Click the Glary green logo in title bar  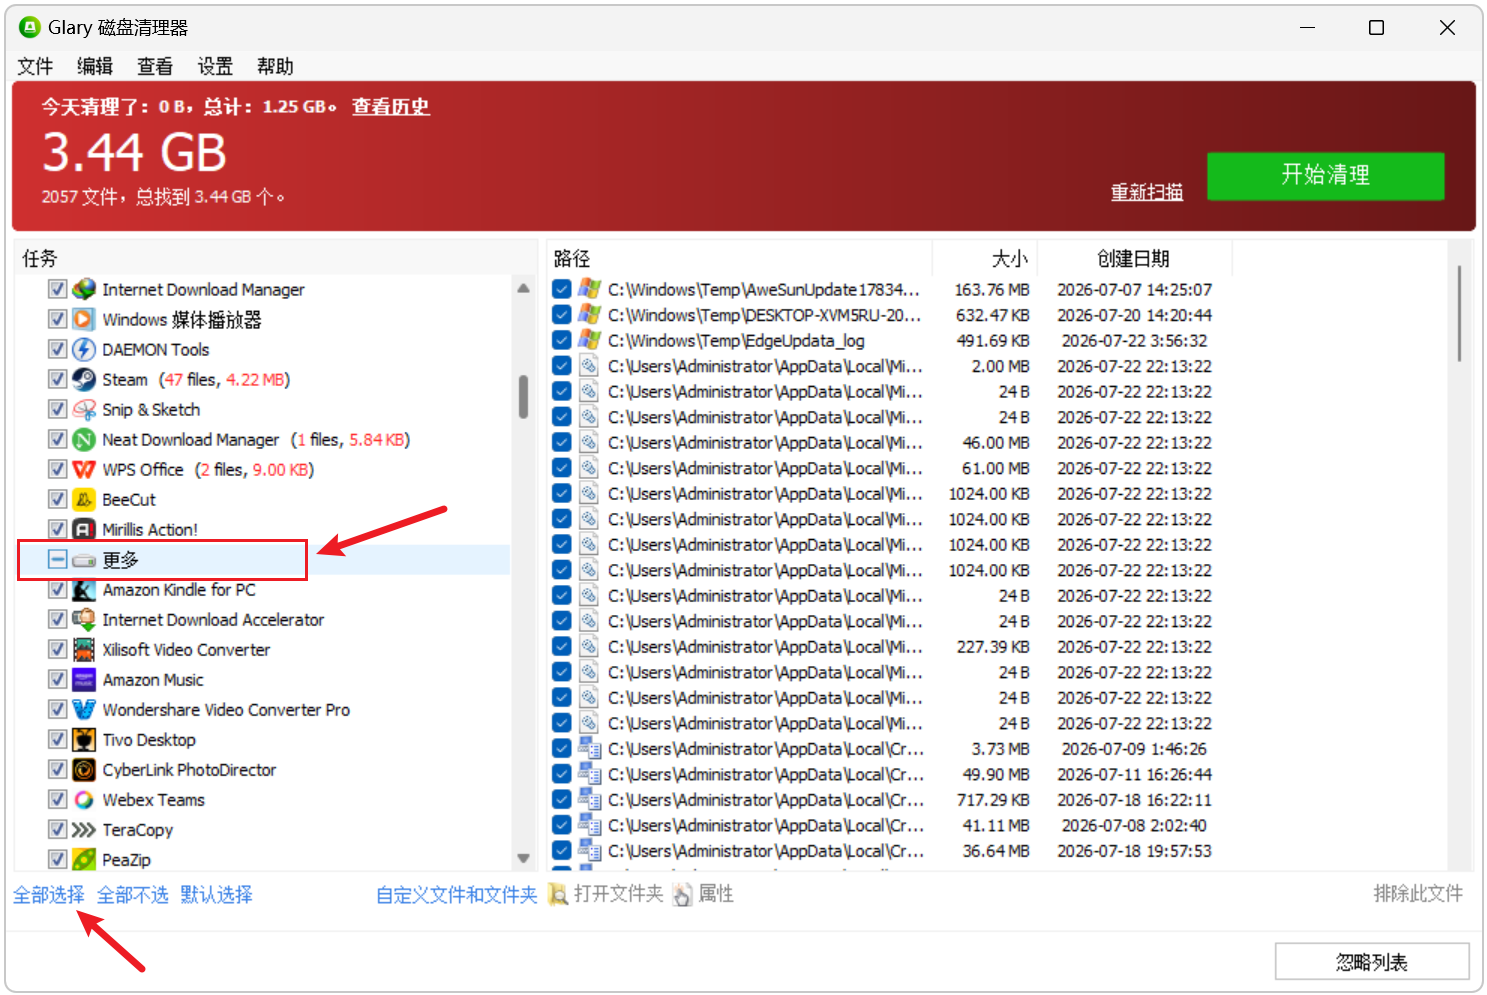[29, 27]
